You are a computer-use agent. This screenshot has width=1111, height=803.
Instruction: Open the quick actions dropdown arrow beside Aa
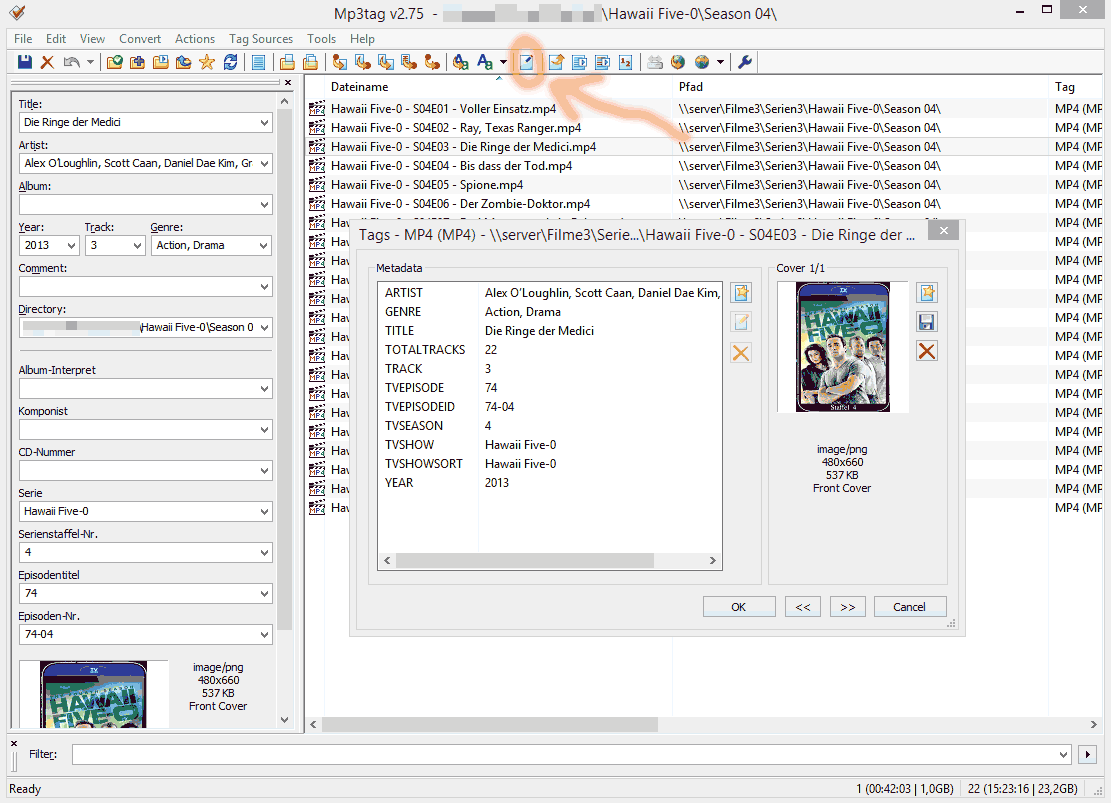click(503, 62)
